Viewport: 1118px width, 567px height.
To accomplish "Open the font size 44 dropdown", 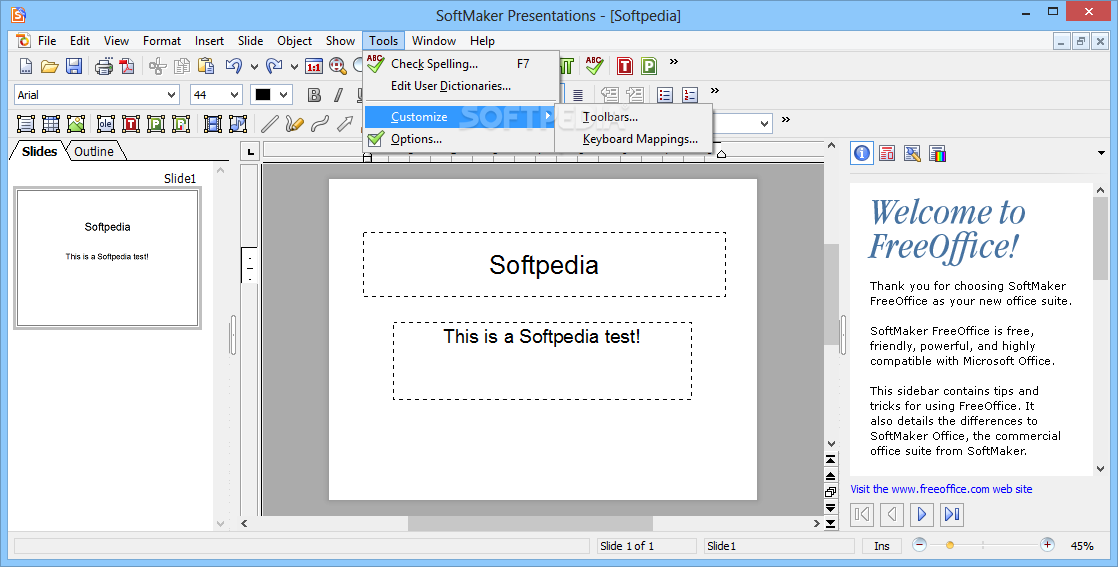I will (234, 95).
